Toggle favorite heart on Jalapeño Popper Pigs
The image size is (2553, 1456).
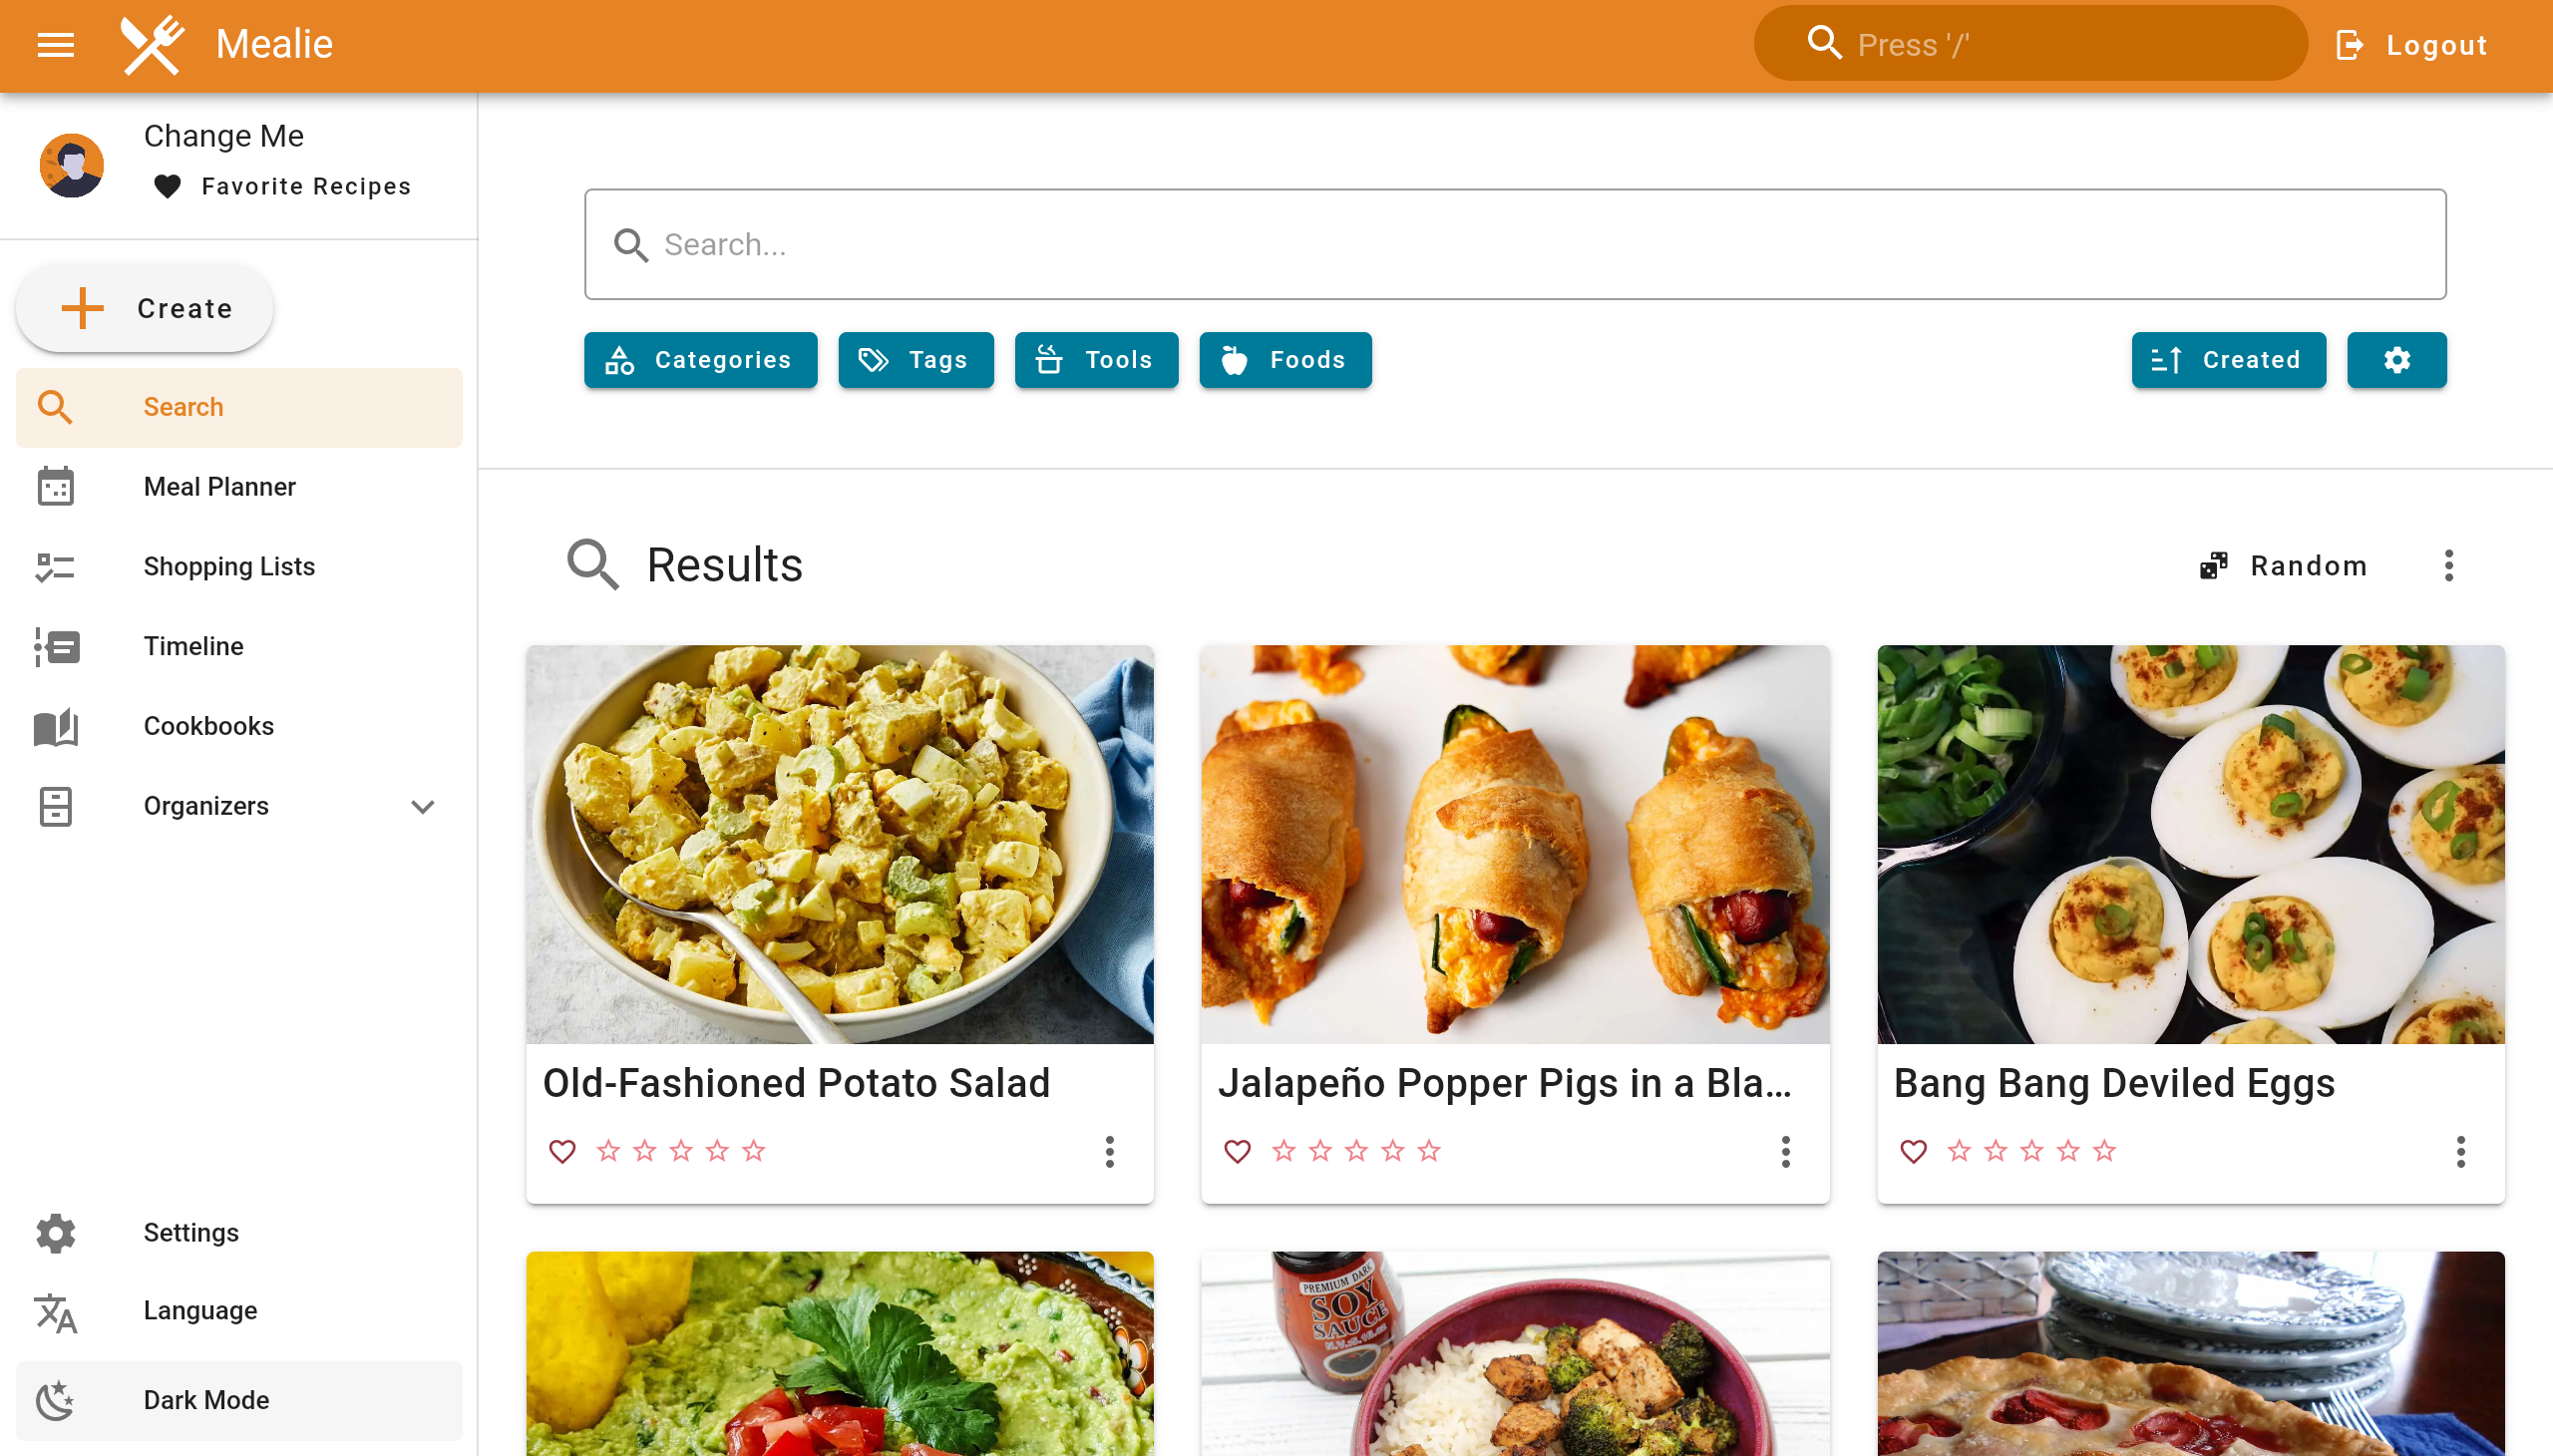tap(1237, 1152)
